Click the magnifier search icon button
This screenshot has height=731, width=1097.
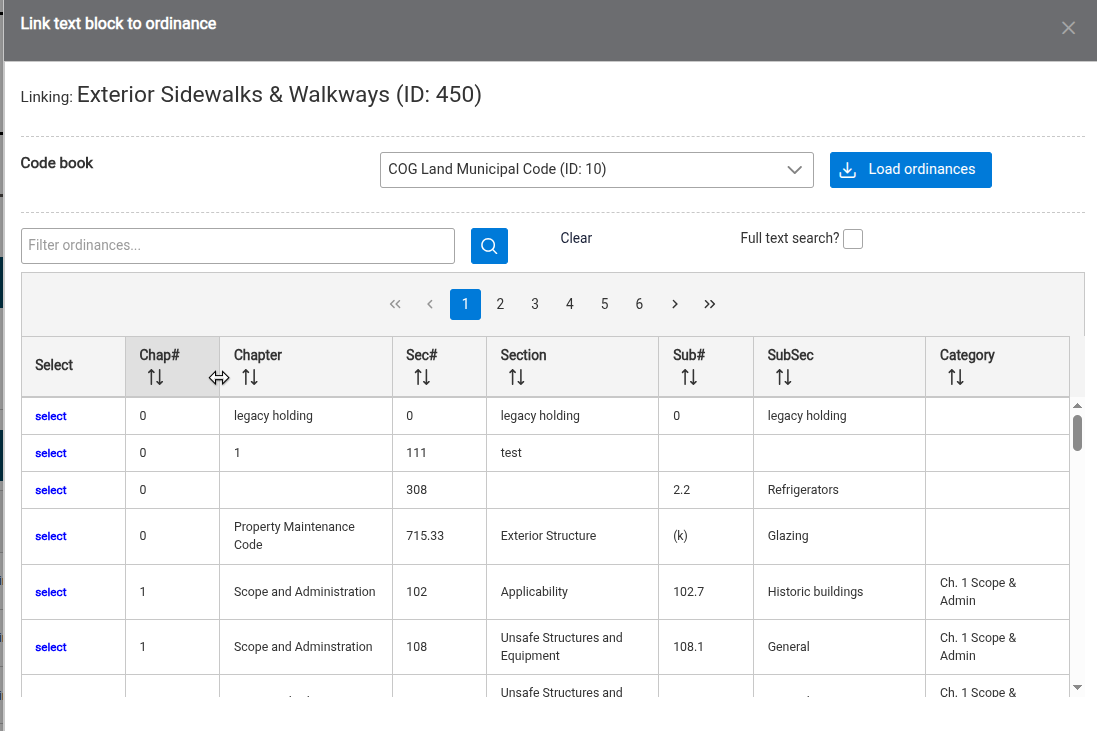(x=489, y=246)
